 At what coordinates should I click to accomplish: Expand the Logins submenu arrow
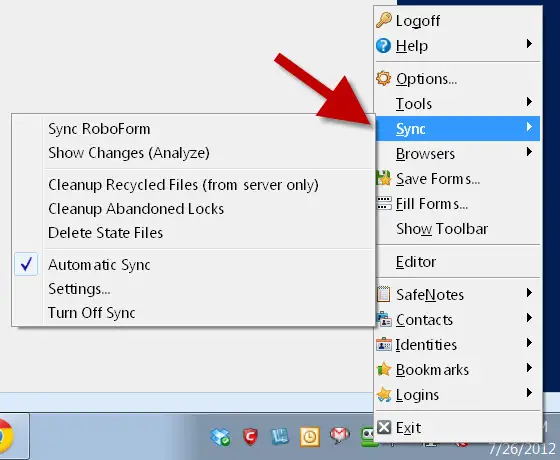[x=529, y=393]
